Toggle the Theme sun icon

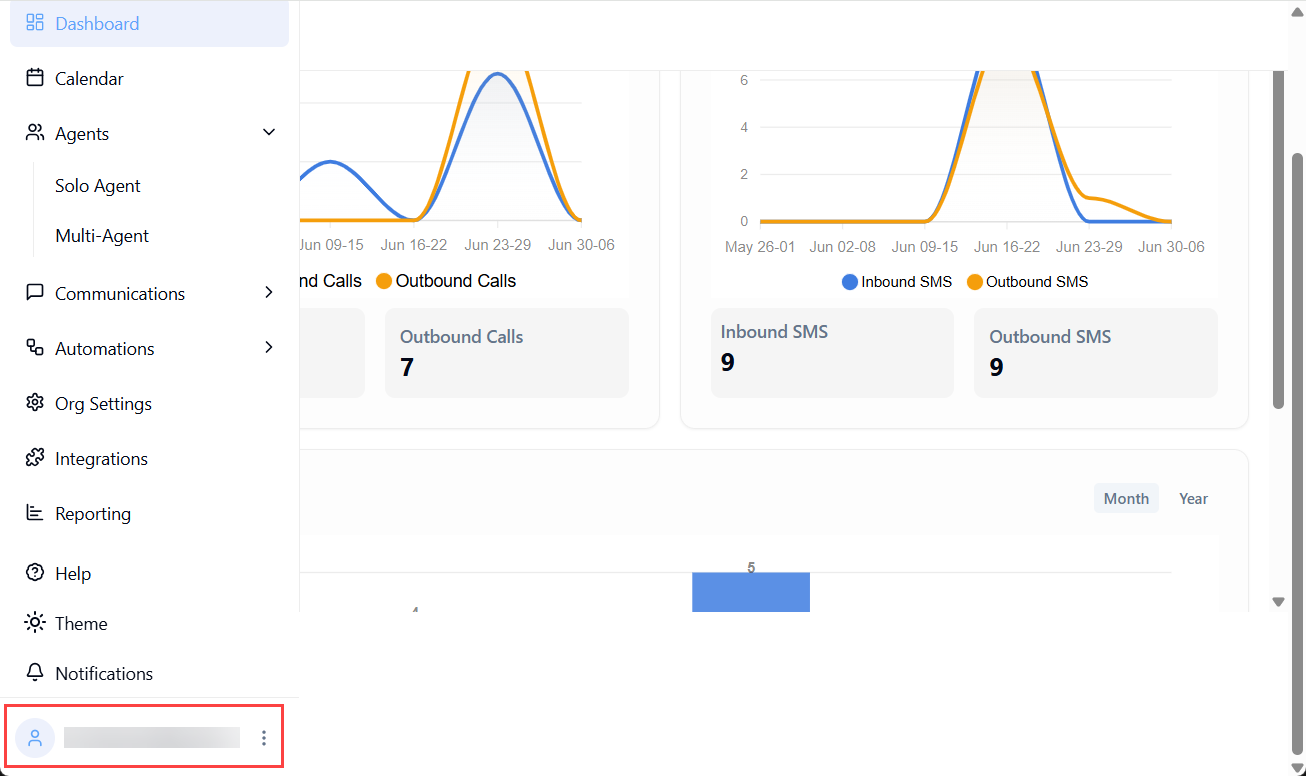coord(35,623)
